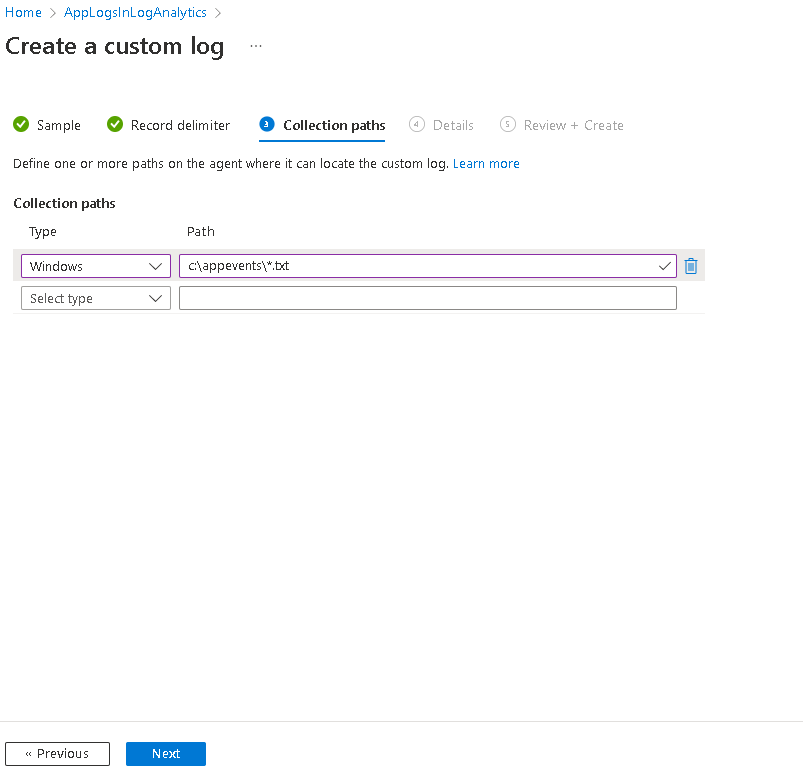The image size is (803, 777).
Task: Go to AppLogsInLogAnalytics breadcrumb
Action: (142, 13)
